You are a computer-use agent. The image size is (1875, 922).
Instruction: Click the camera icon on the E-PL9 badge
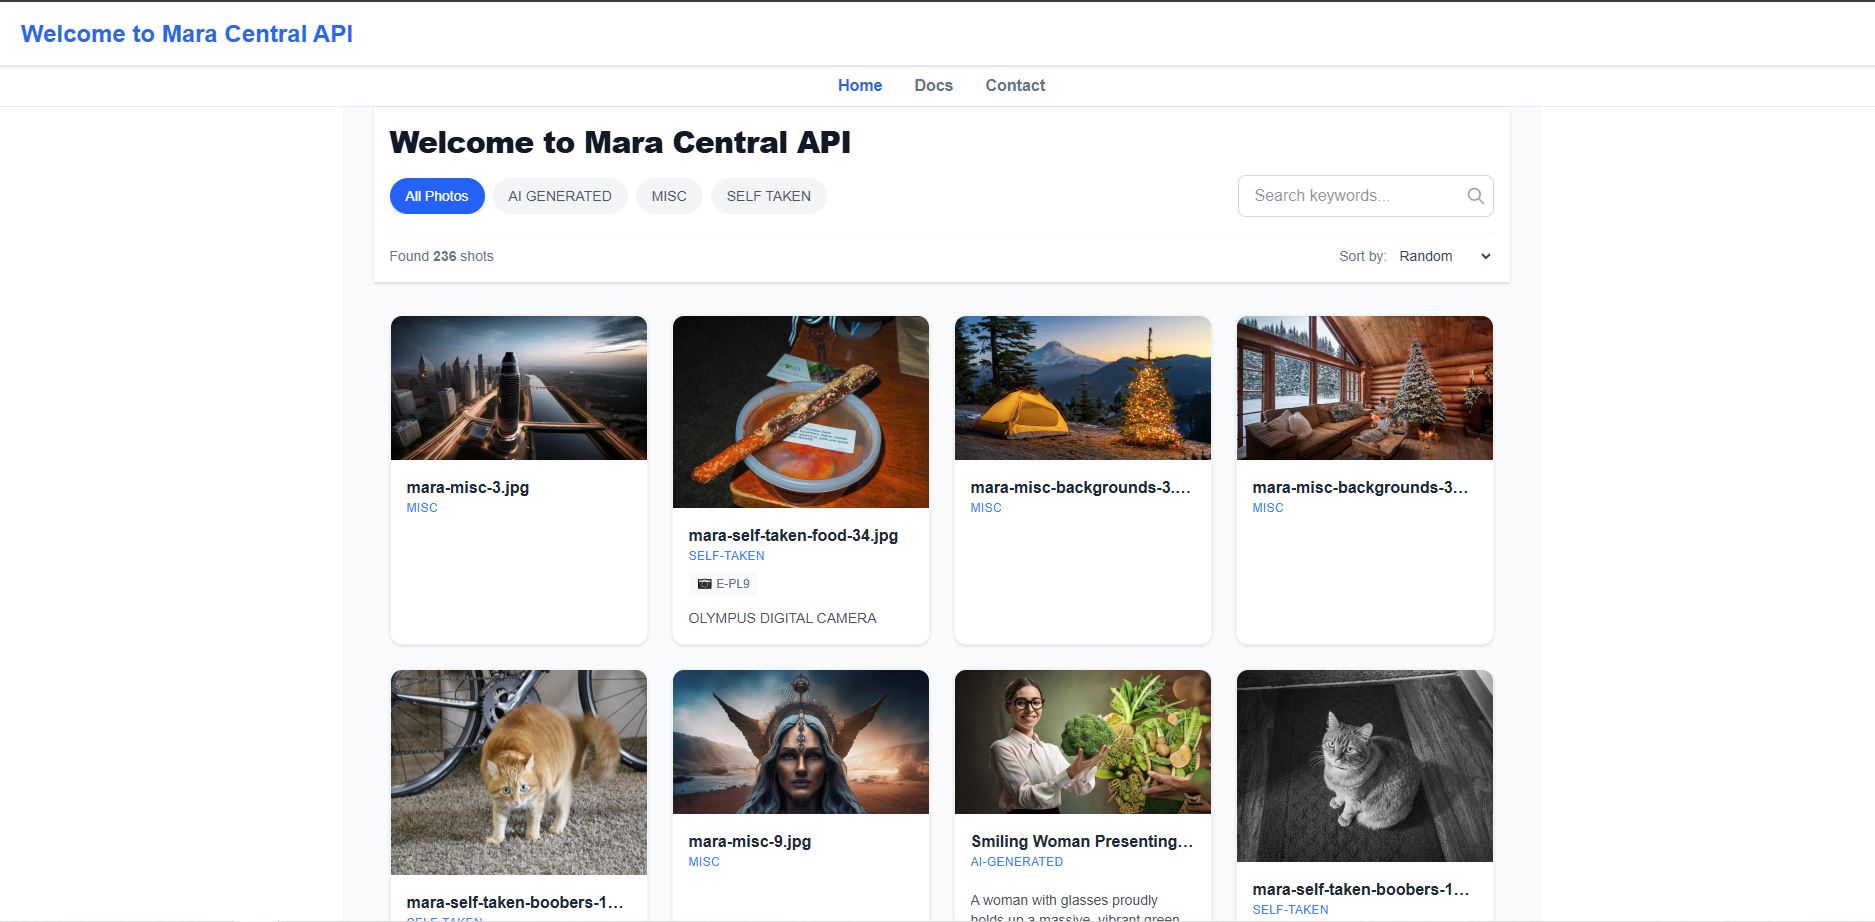pyautogui.click(x=703, y=583)
